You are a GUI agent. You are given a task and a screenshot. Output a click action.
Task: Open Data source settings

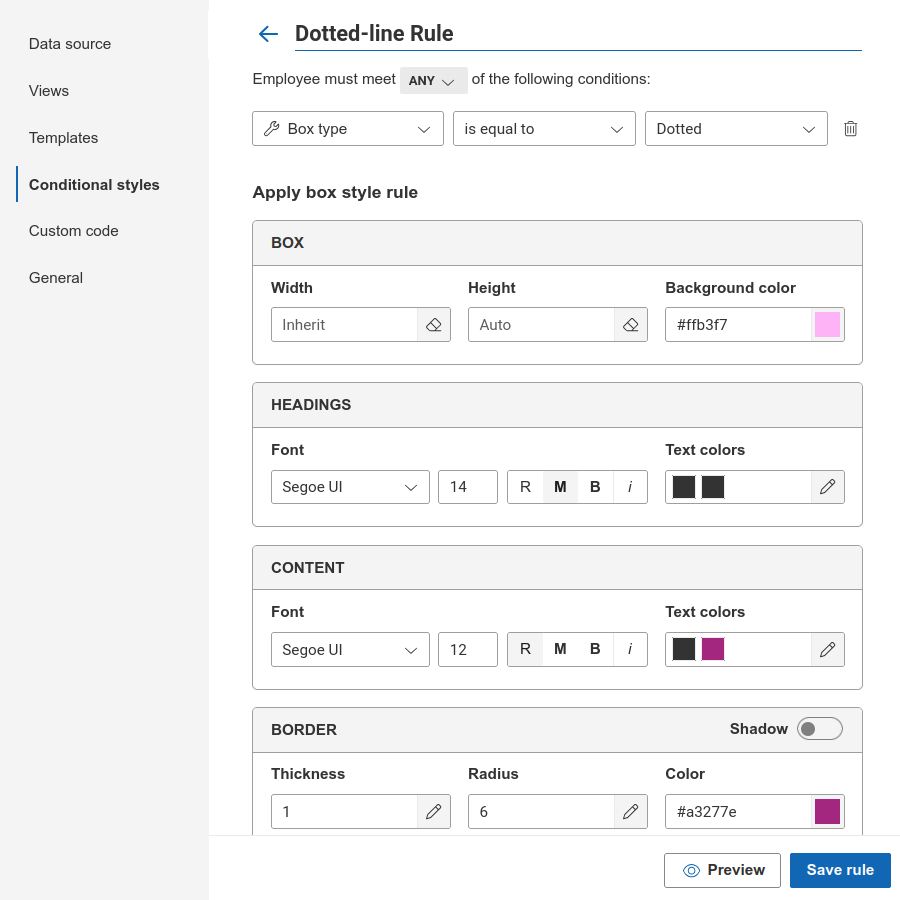coord(70,44)
